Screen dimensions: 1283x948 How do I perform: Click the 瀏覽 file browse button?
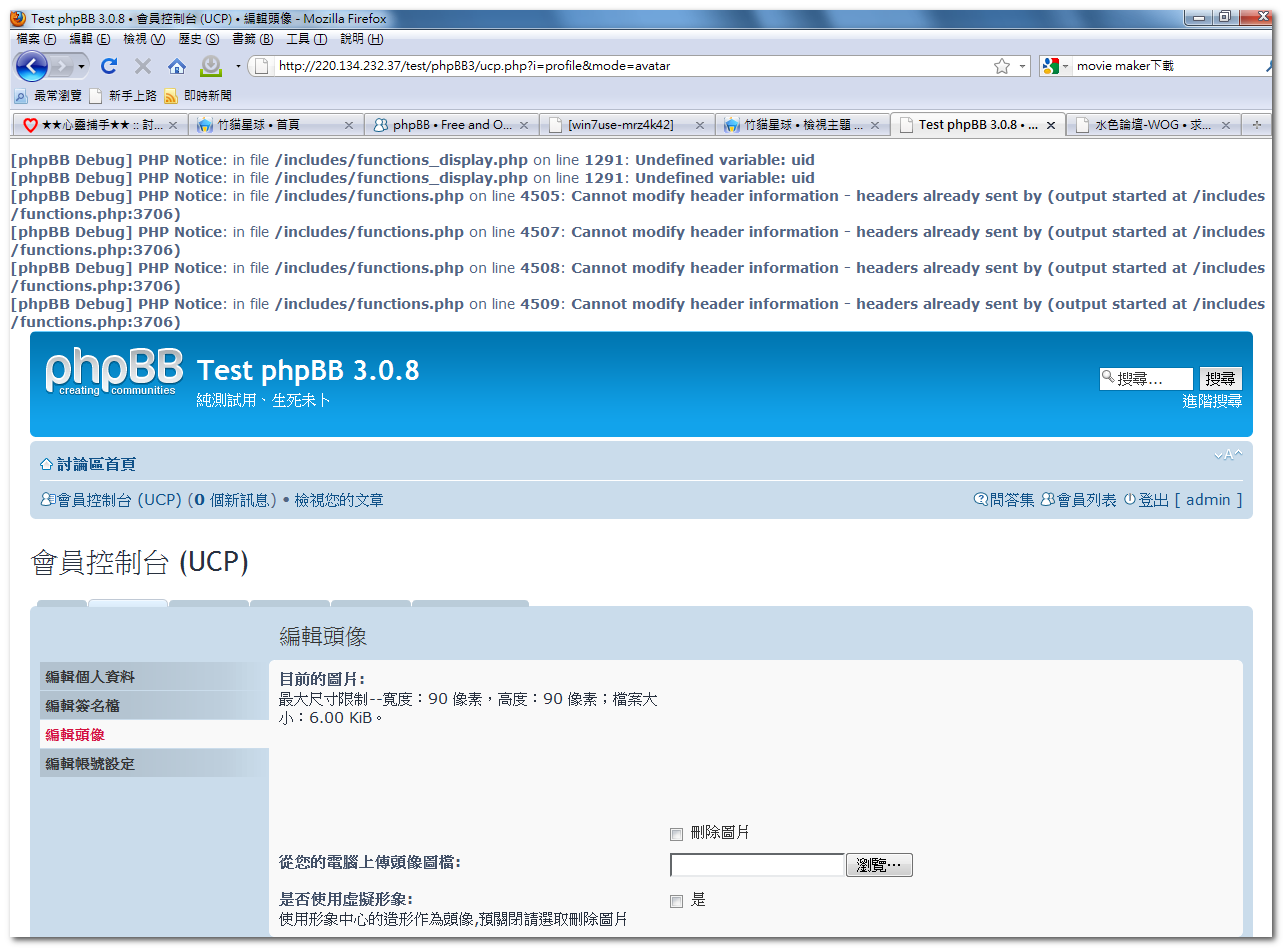pos(879,865)
